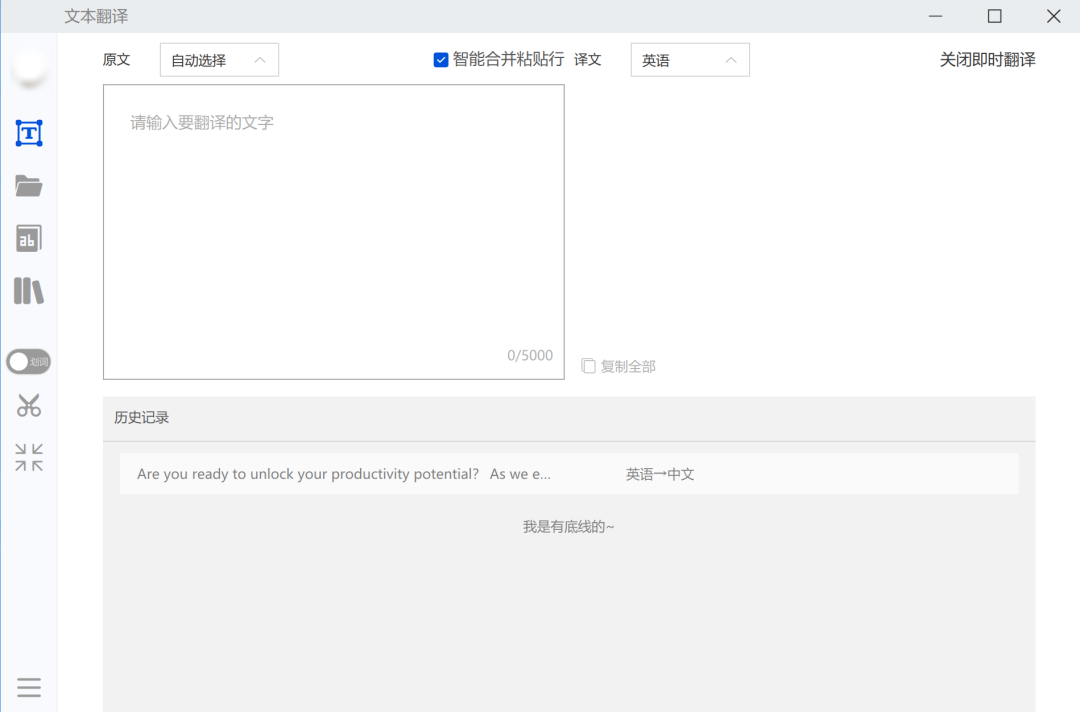Open the 英语 target language dropdown
This screenshot has height=712, width=1080.
(690, 59)
